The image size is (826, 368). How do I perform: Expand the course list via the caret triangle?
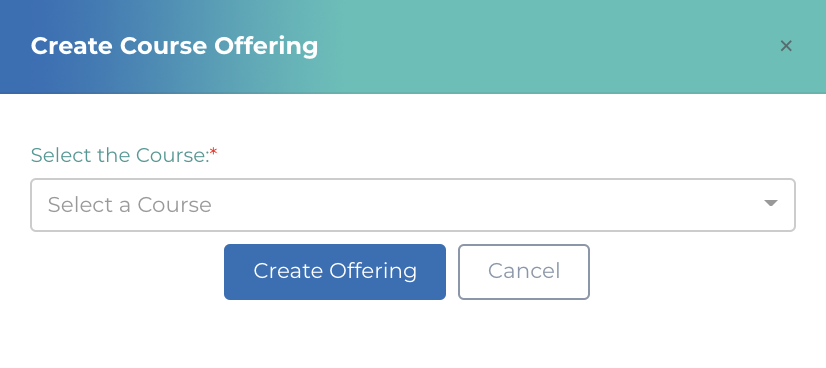[771, 203]
